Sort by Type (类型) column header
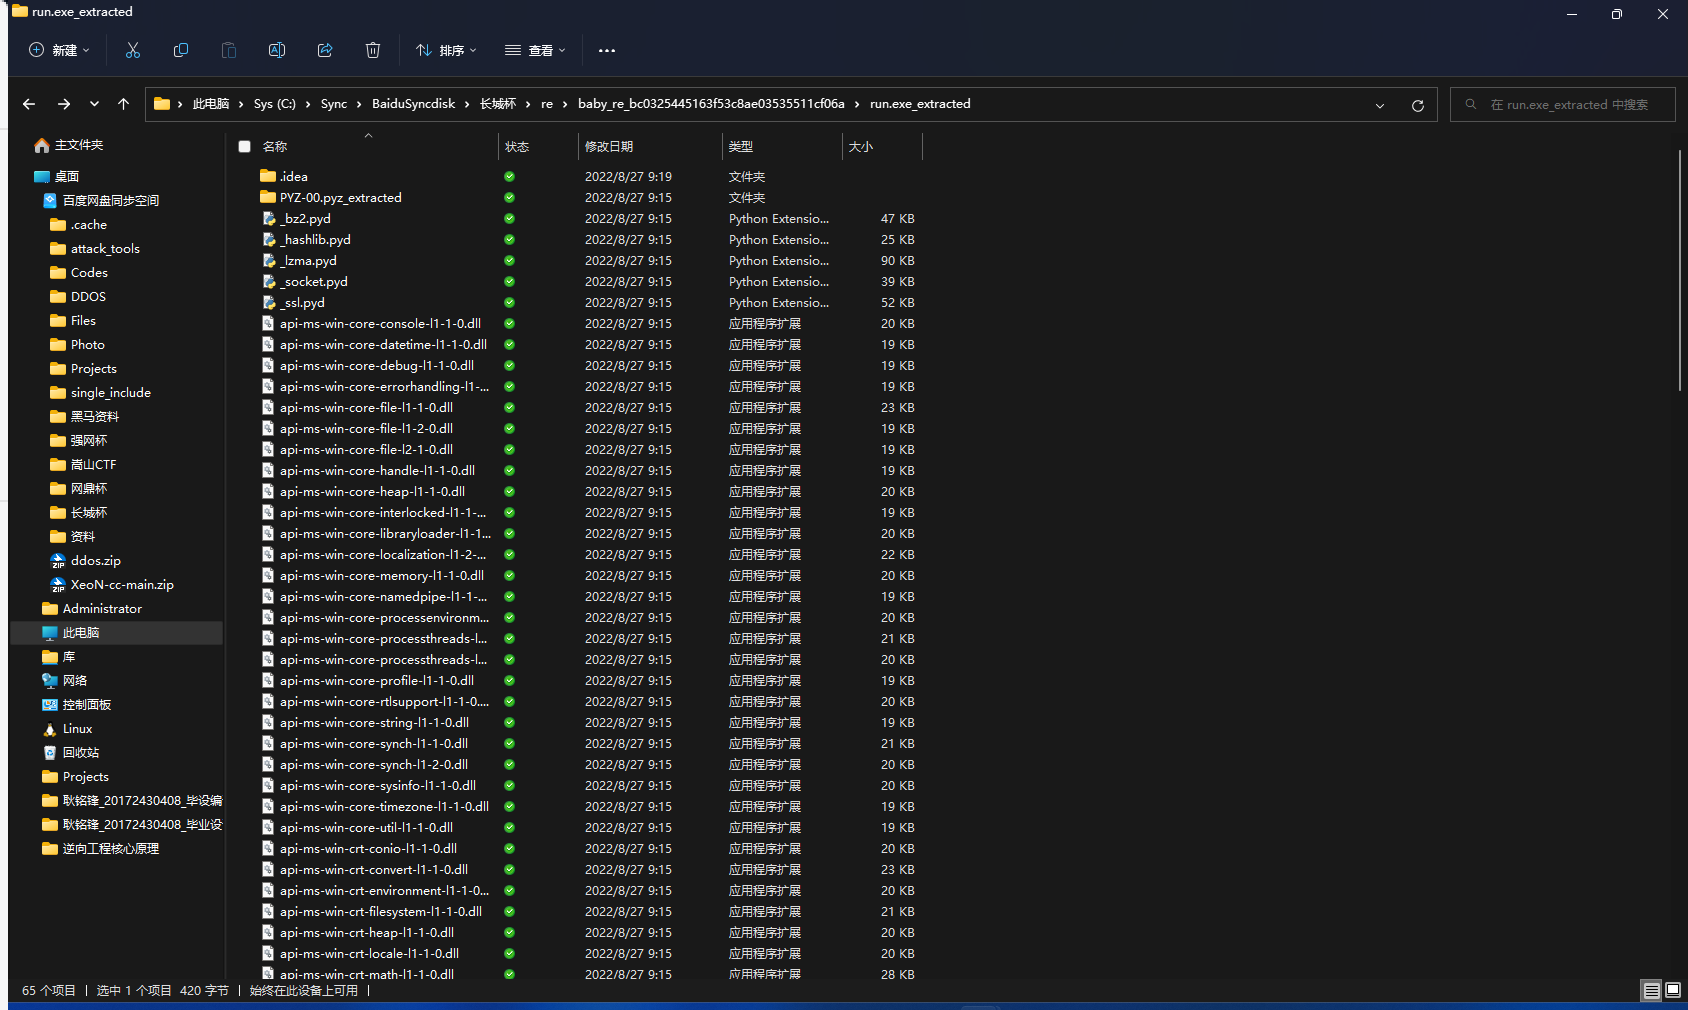 point(782,146)
